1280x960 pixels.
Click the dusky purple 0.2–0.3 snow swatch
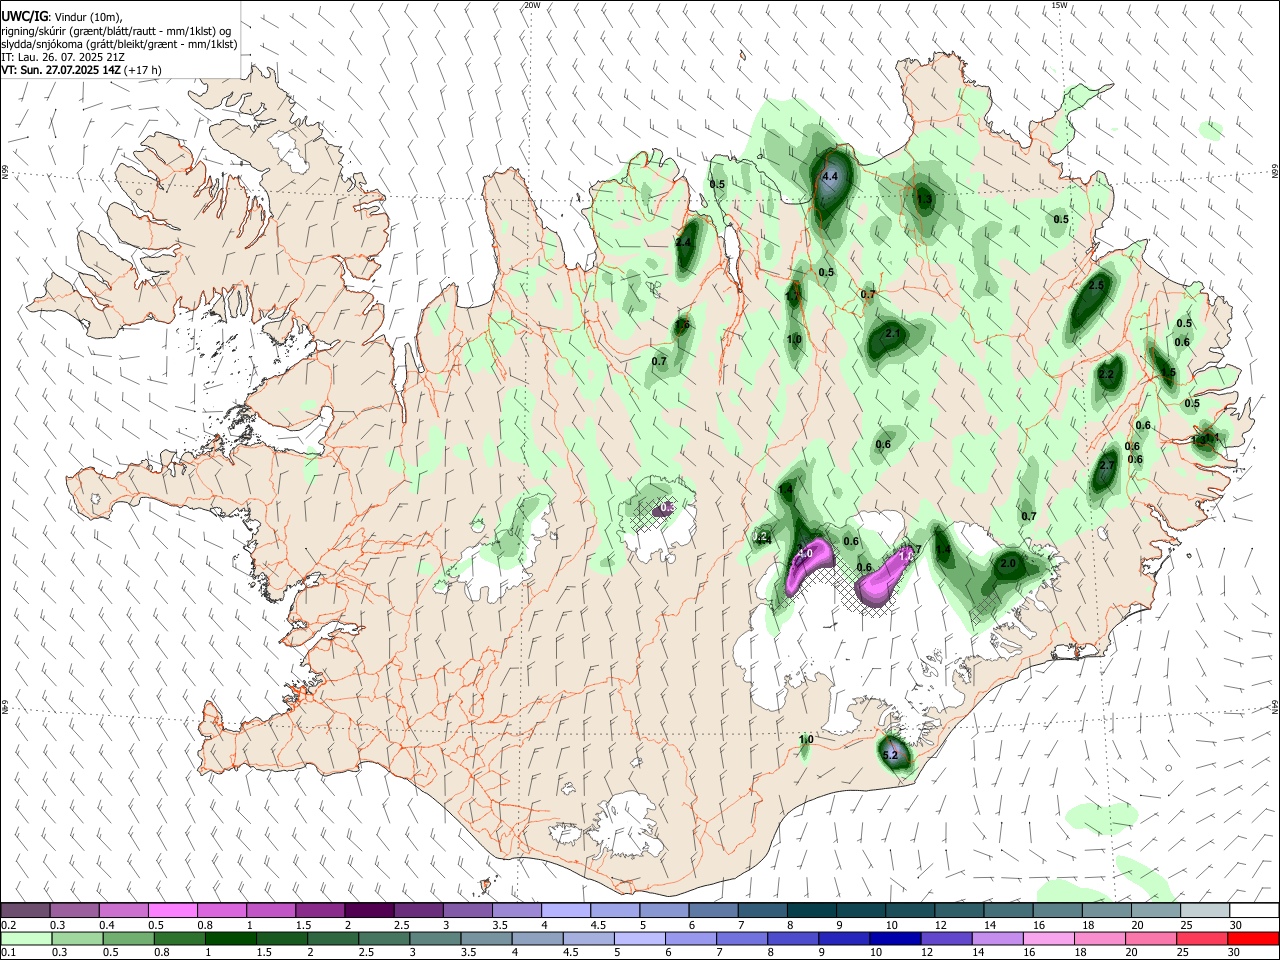27,910
